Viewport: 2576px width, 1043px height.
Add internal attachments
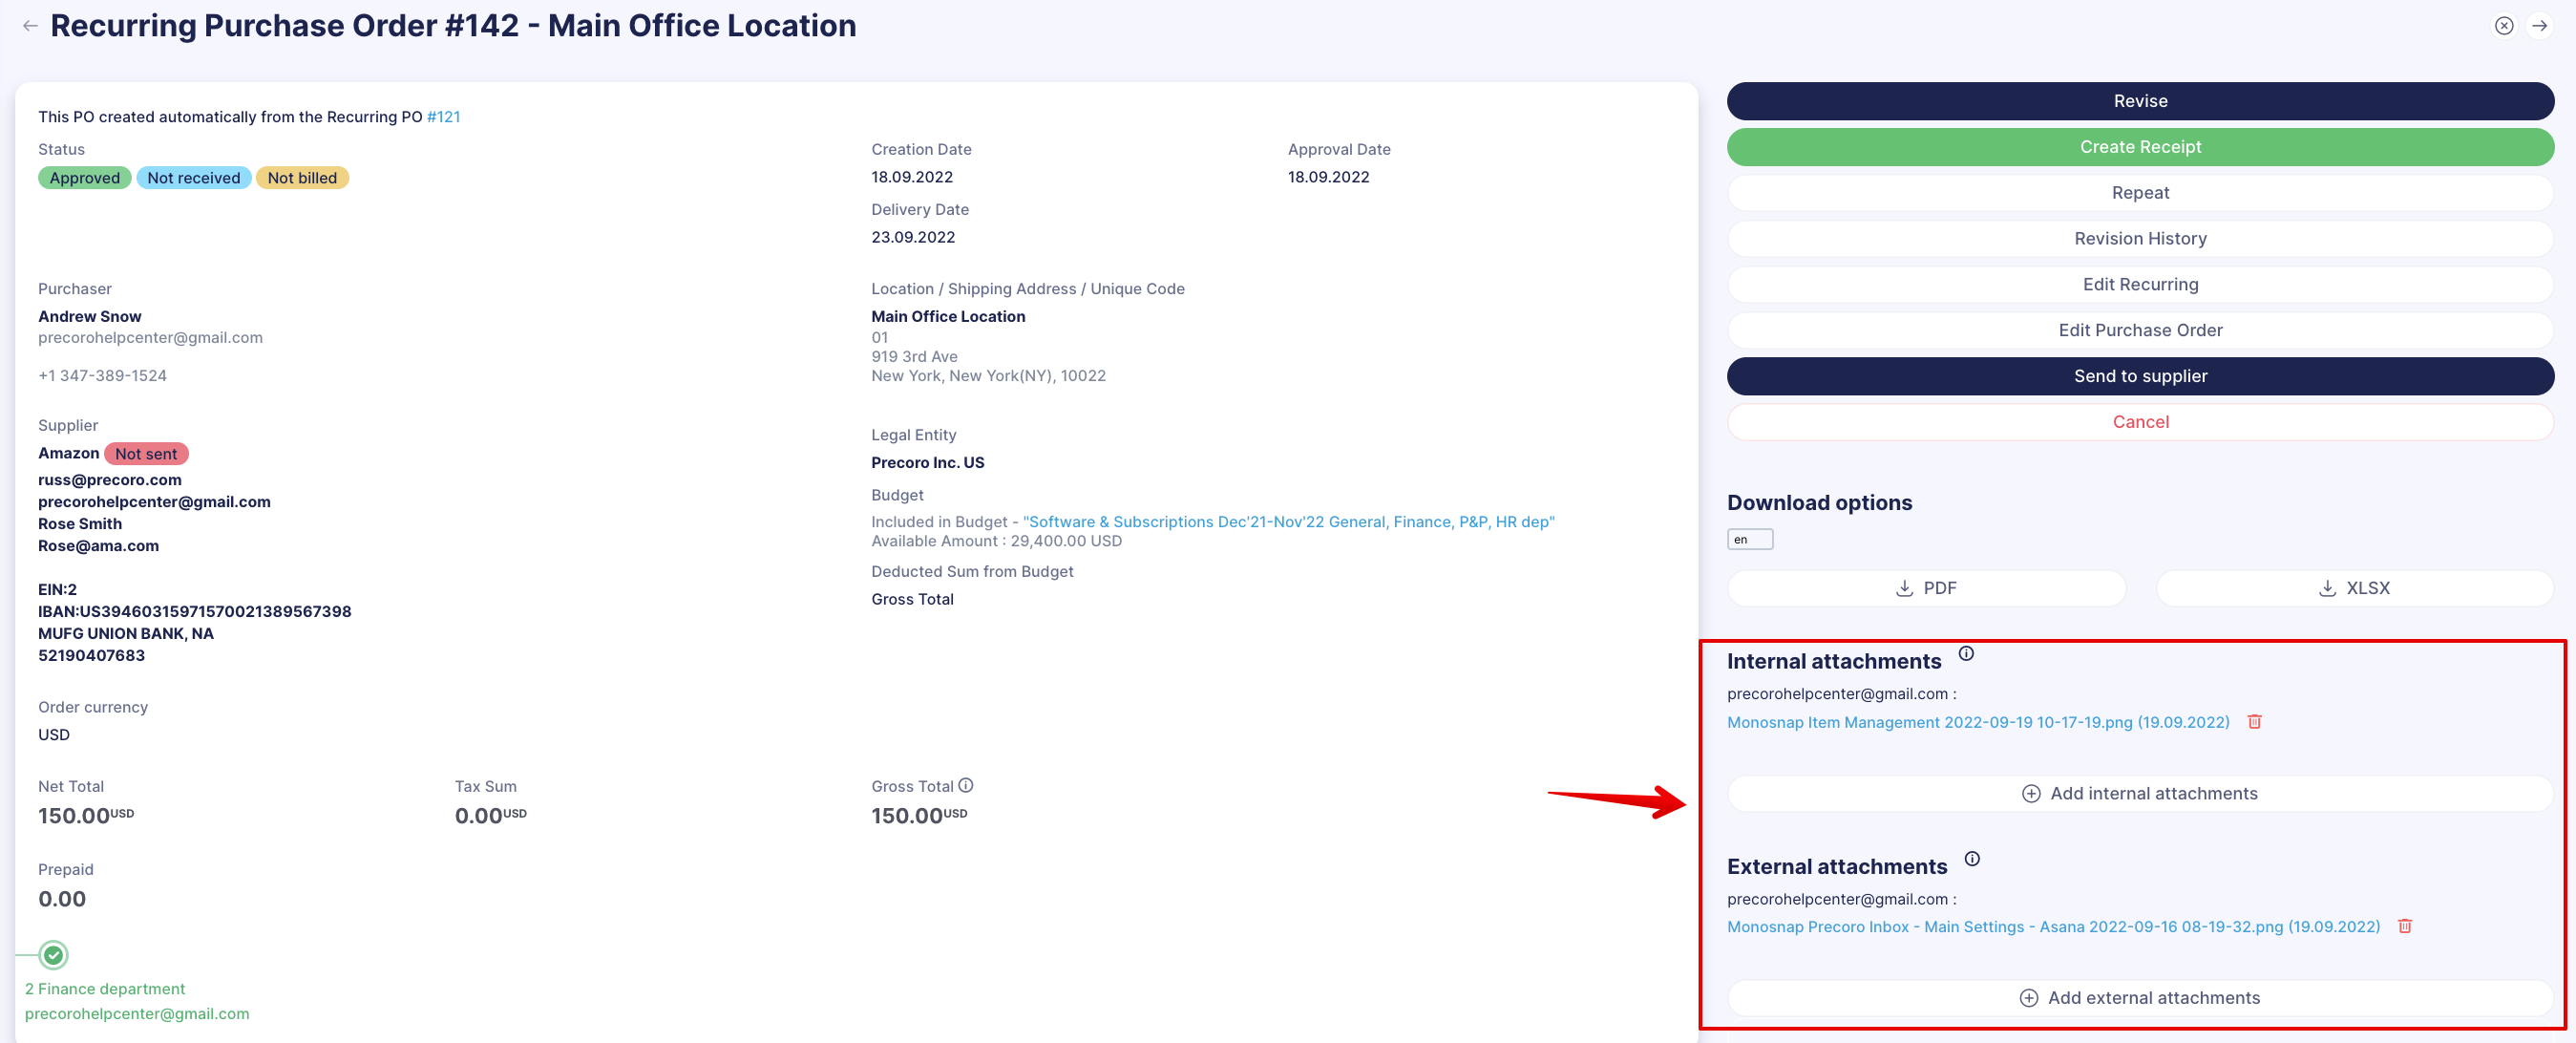[x=2139, y=794]
